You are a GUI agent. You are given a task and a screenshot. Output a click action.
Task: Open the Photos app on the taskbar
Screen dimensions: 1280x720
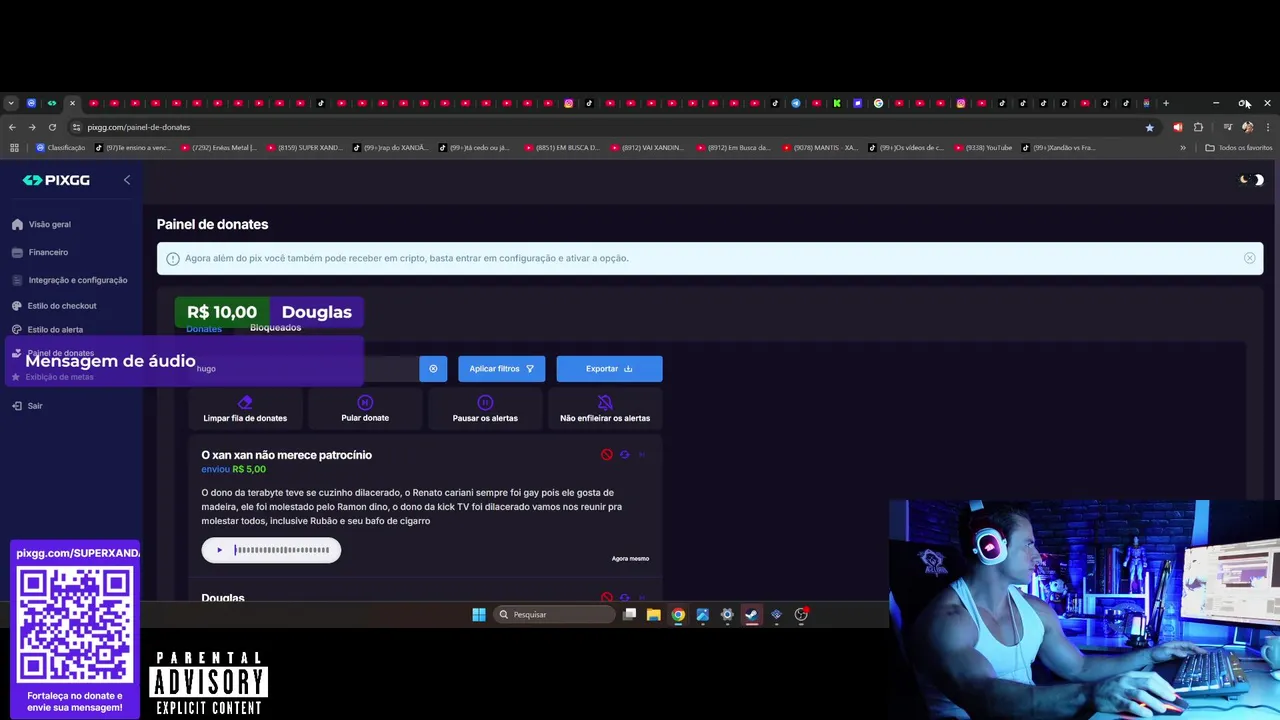pyautogui.click(x=702, y=615)
